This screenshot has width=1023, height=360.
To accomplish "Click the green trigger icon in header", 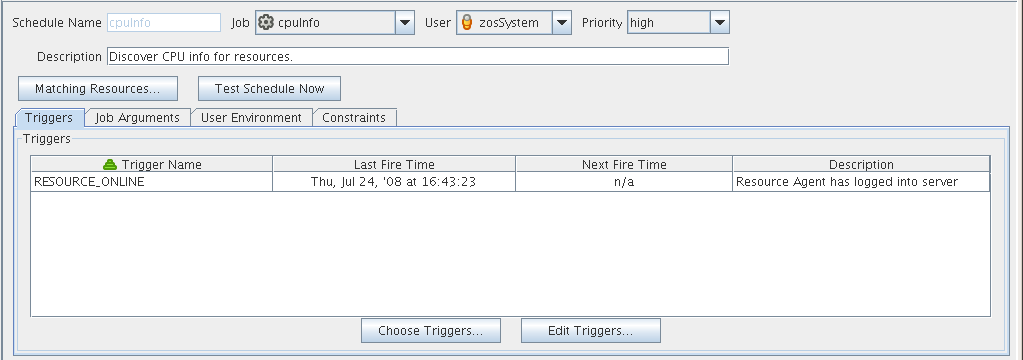I will point(110,164).
